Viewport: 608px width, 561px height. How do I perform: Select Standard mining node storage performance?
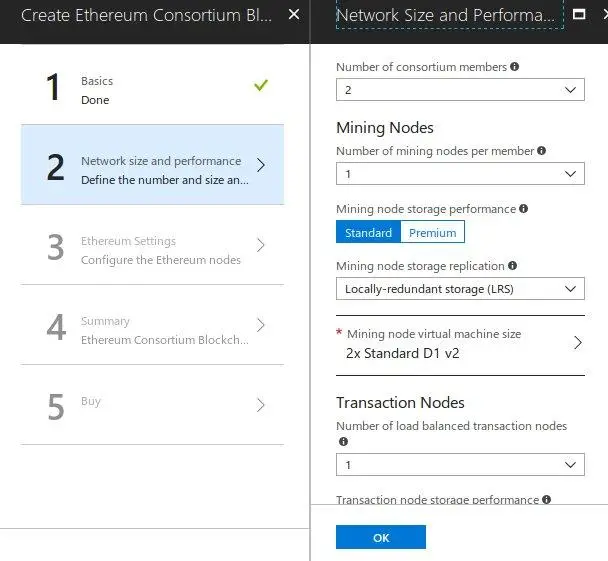[368, 232]
